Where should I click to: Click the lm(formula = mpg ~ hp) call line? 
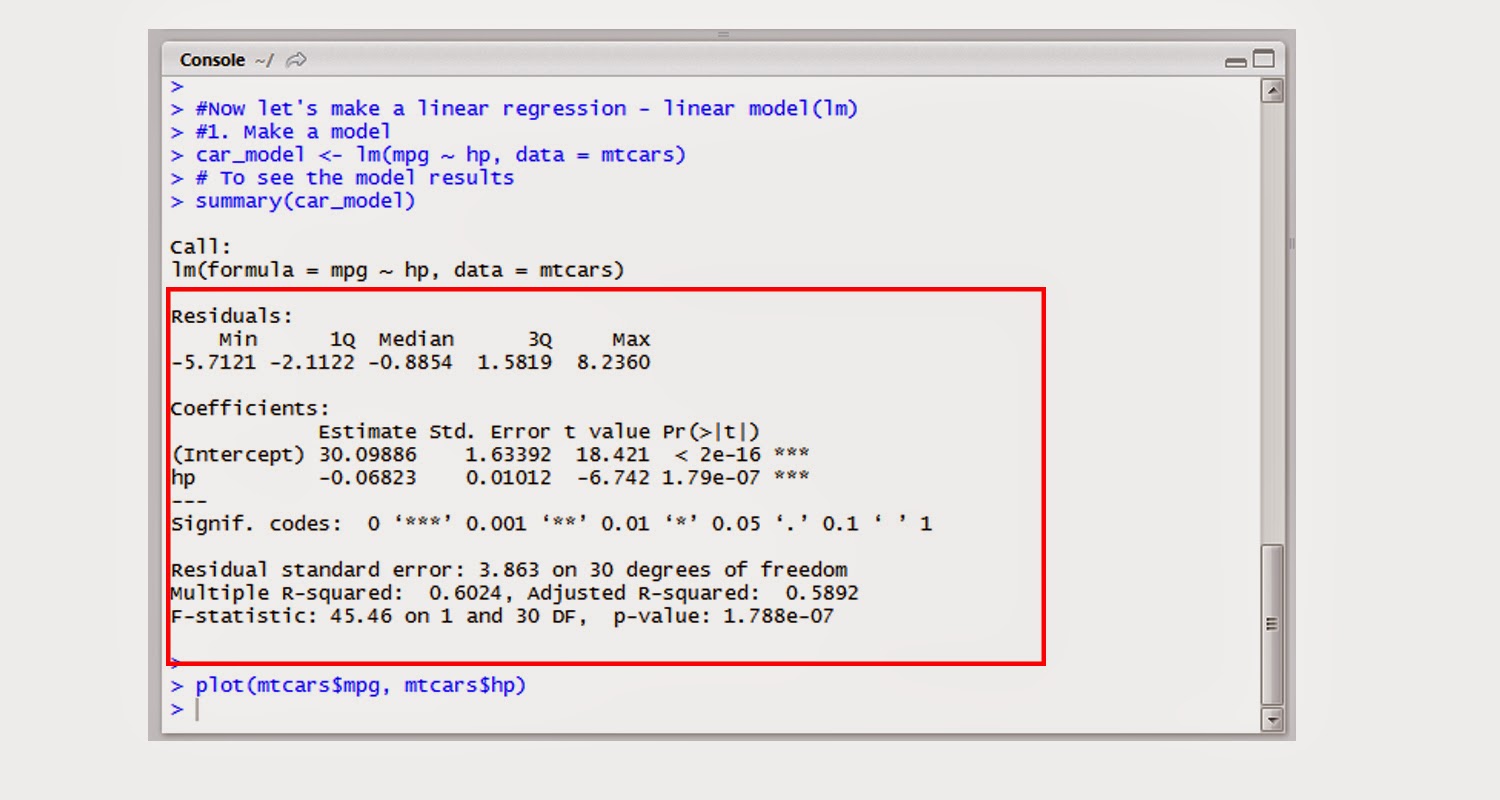[398, 269]
